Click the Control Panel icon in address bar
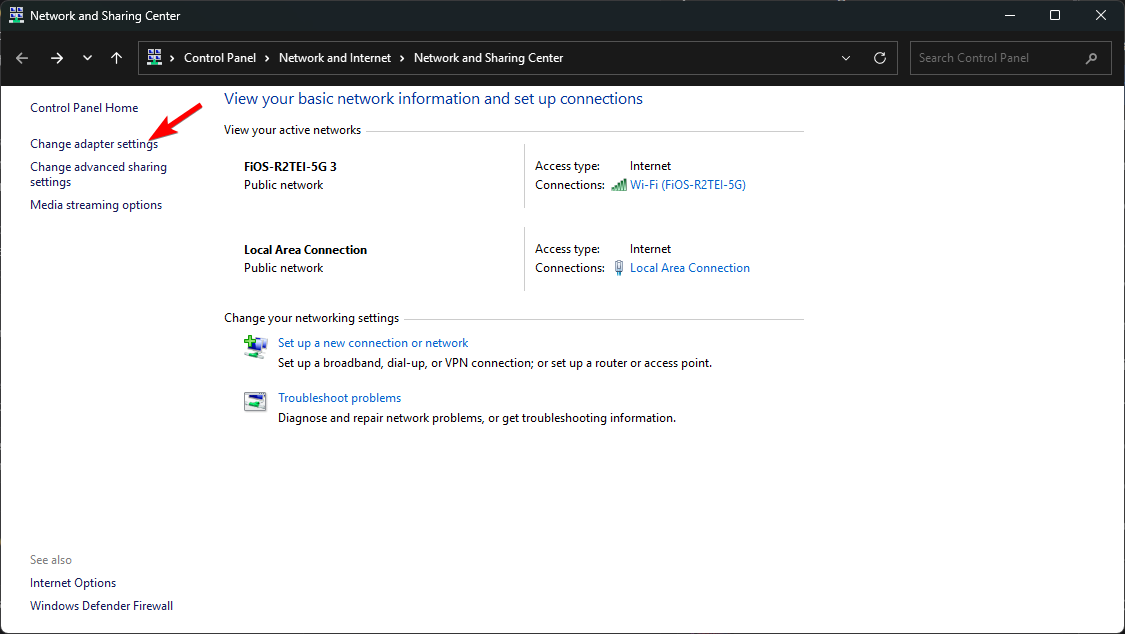 coord(155,58)
